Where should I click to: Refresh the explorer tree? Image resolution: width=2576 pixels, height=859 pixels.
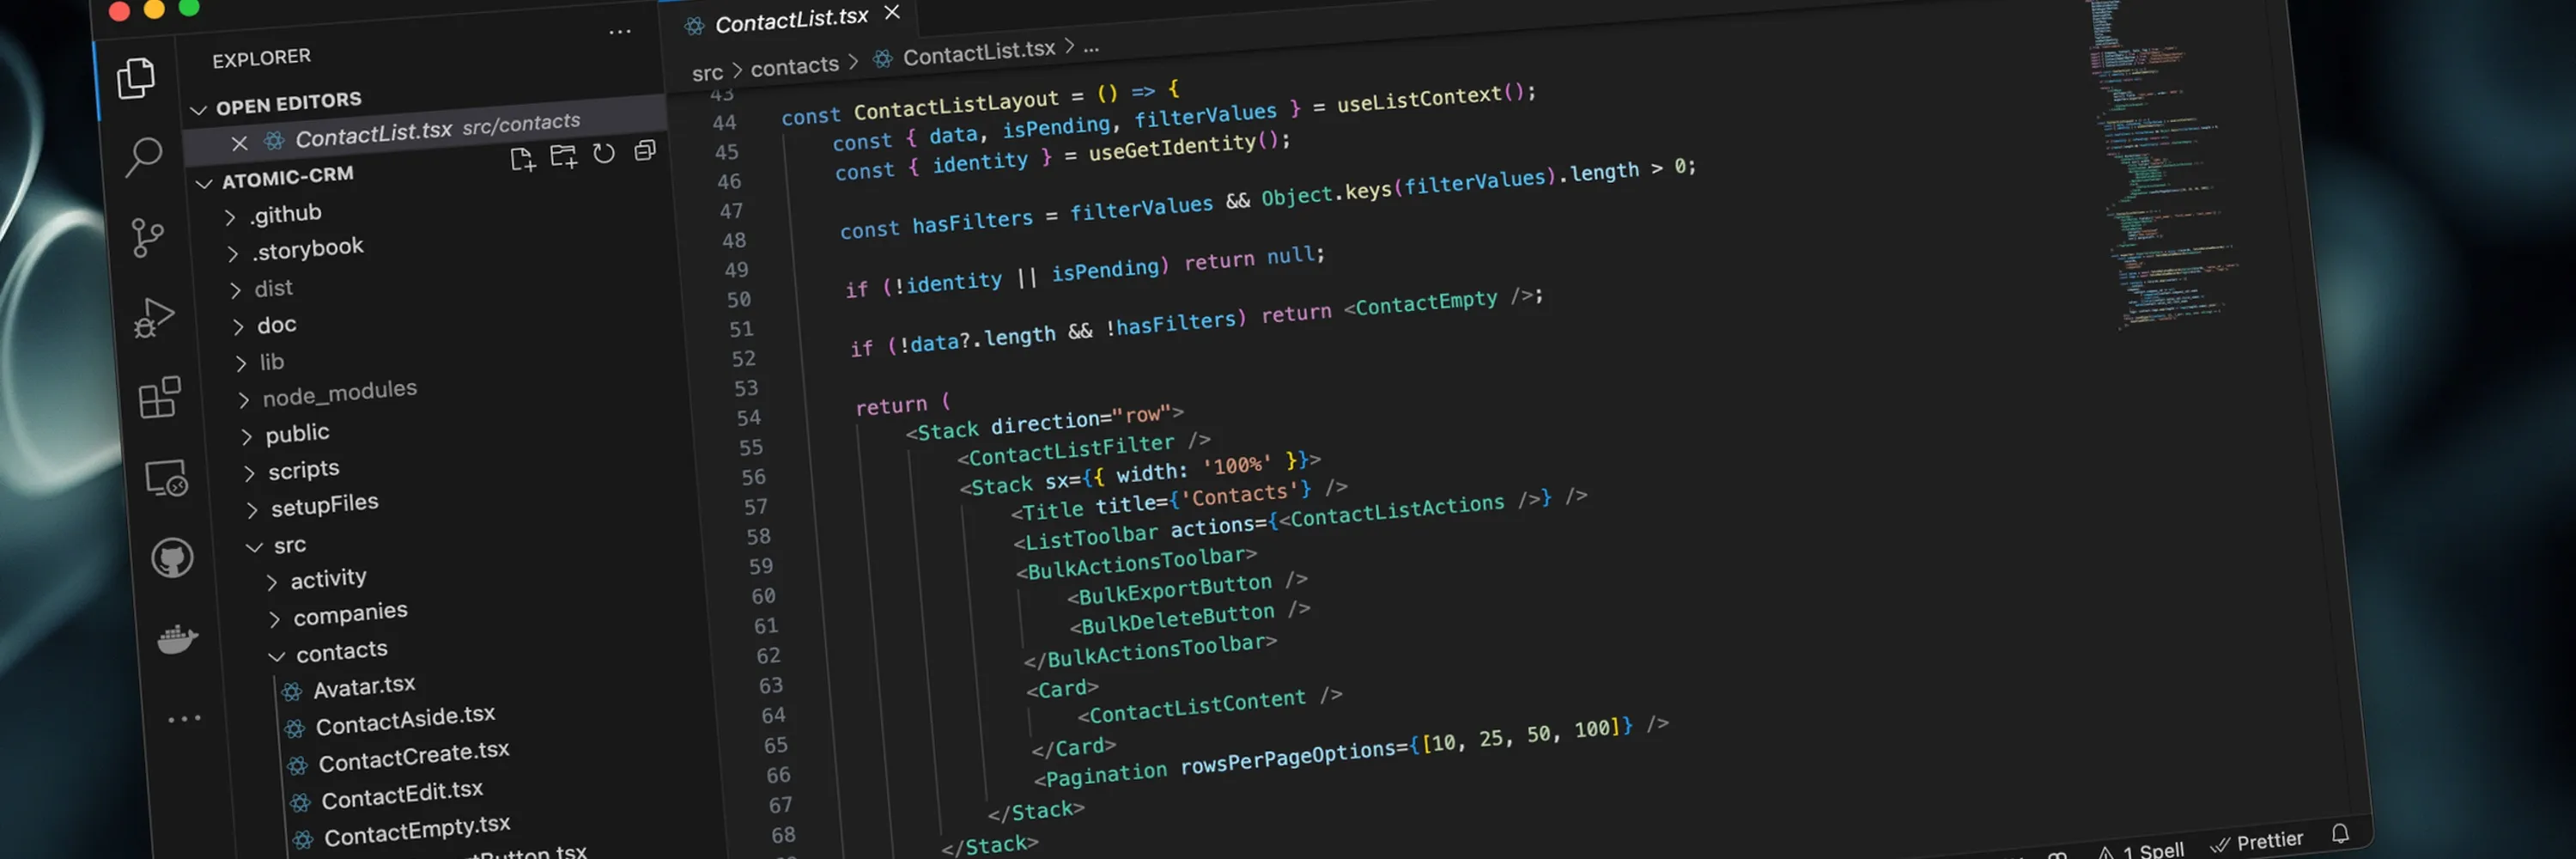point(604,154)
